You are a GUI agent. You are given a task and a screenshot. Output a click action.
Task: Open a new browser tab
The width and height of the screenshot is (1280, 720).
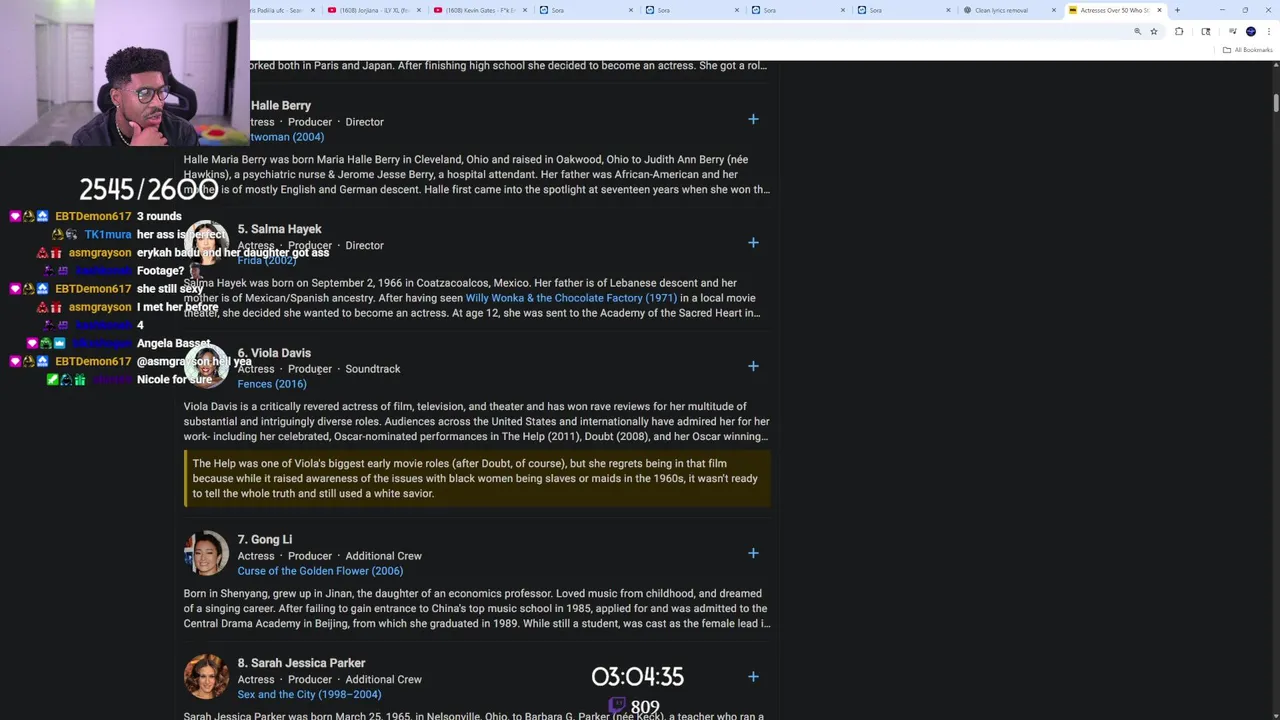(x=1177, y=10)
